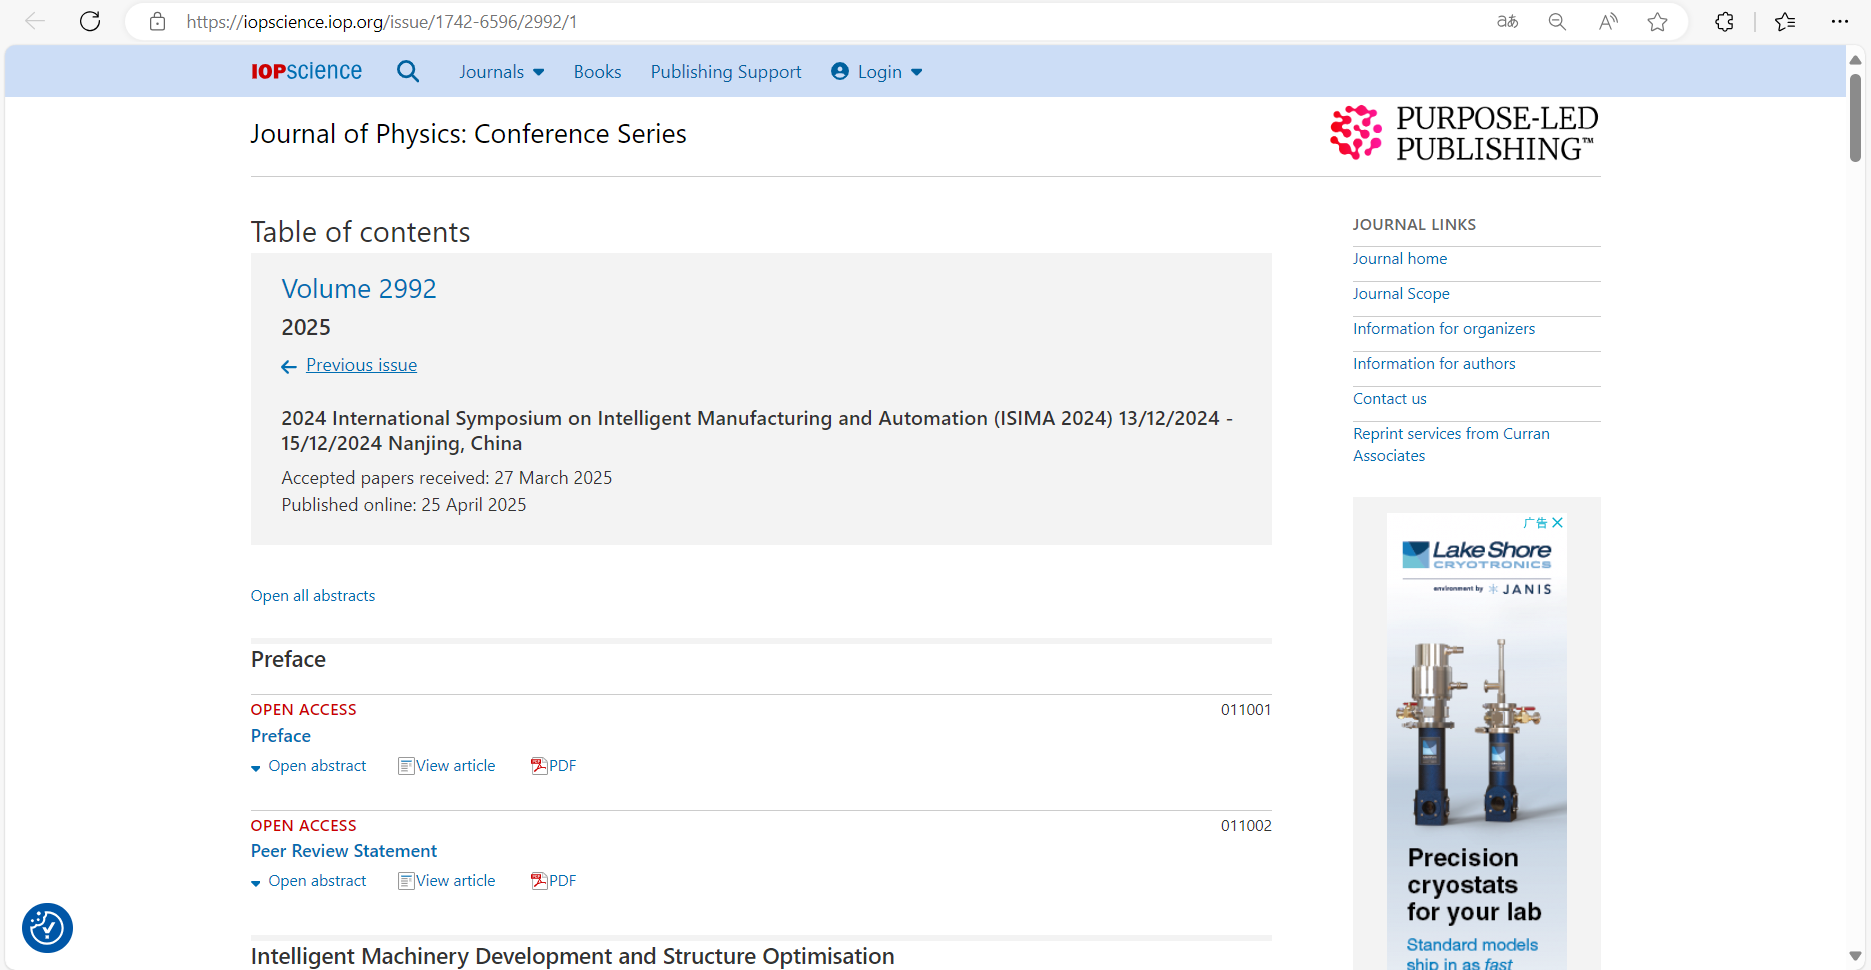The height and width of the screenshot is (970, 1871).
Task: Click the zoom magnifier icon in address bar
Action: coord(1557,21)
